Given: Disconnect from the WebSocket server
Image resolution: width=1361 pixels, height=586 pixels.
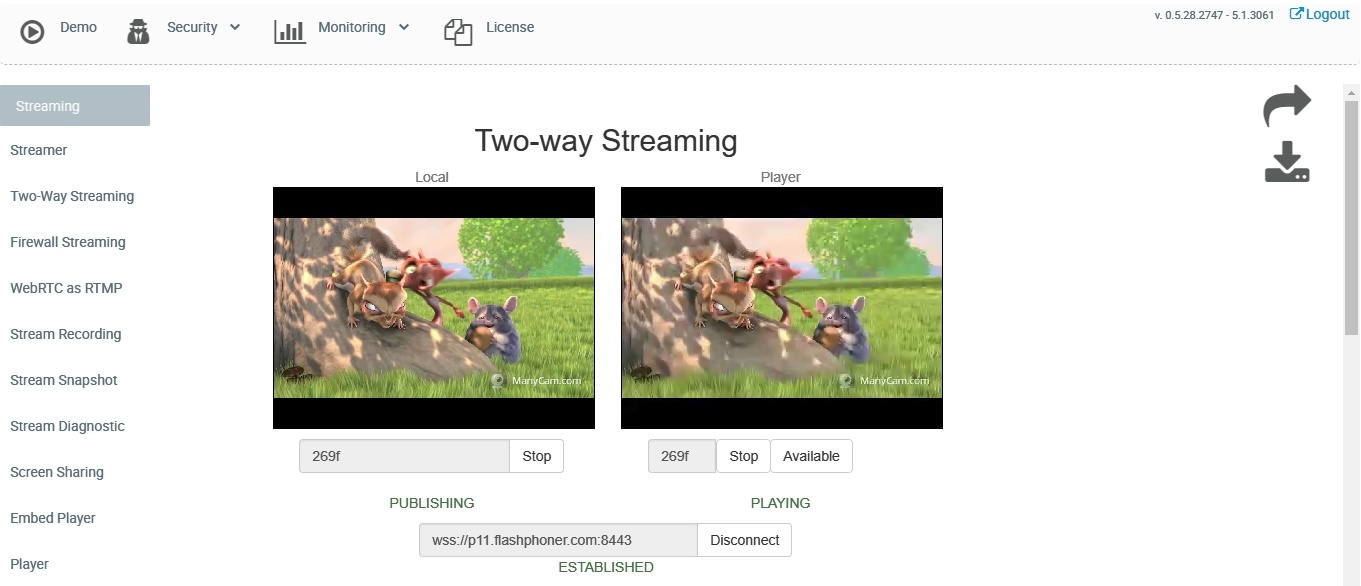Looking at the screenshot, I should tap(744, 540).
